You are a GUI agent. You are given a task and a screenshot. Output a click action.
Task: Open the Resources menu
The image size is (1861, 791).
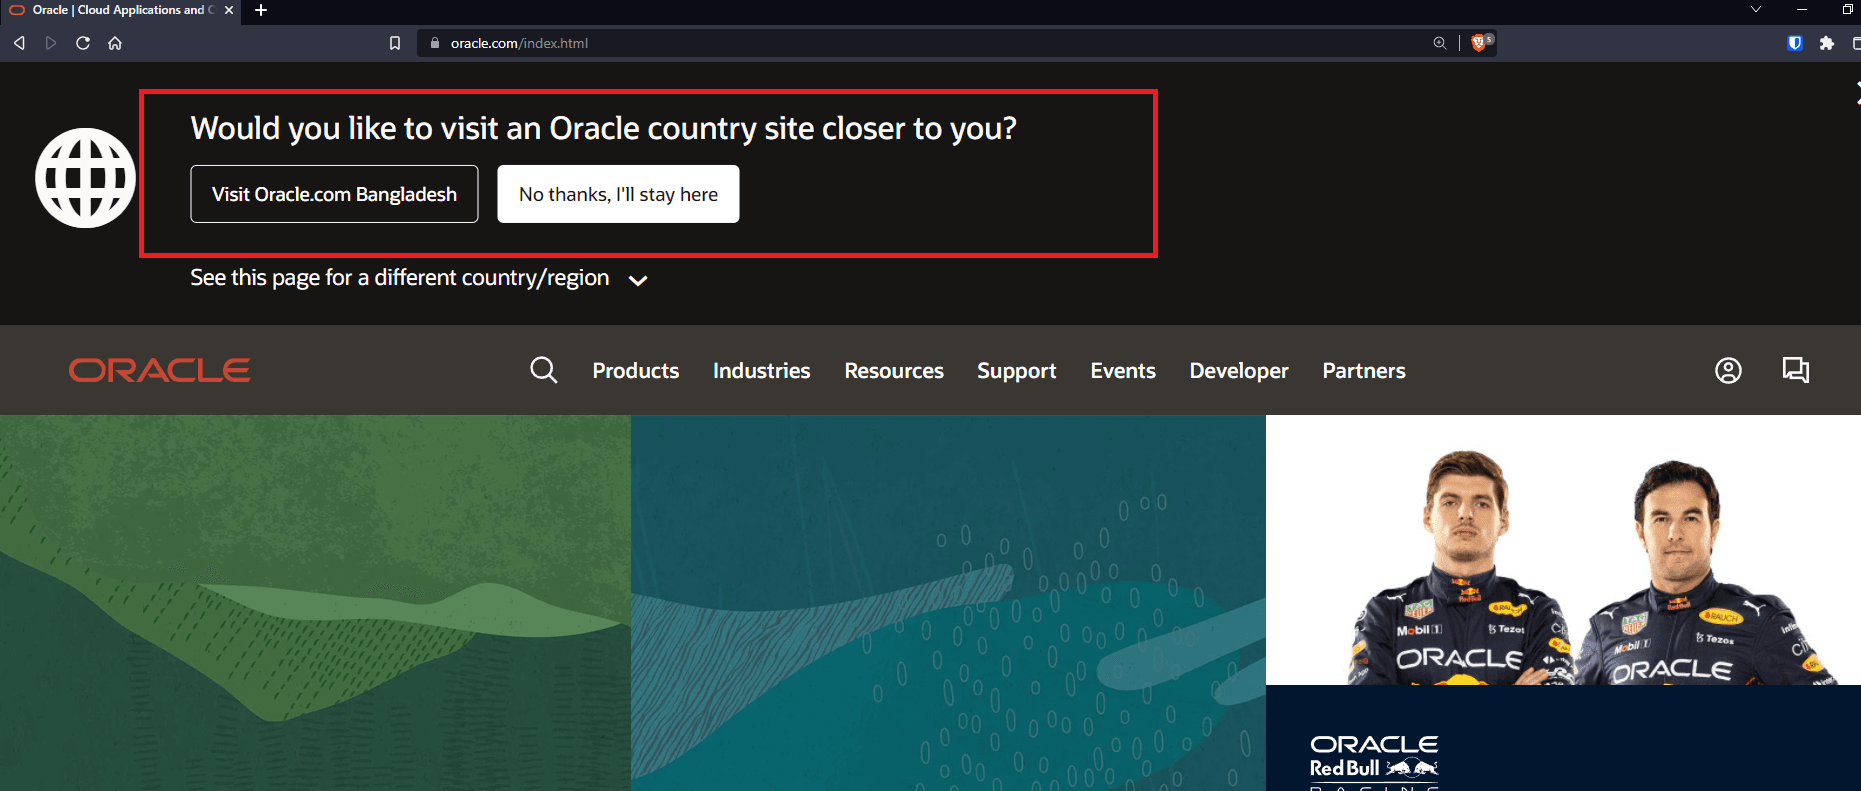coord(894,371)
